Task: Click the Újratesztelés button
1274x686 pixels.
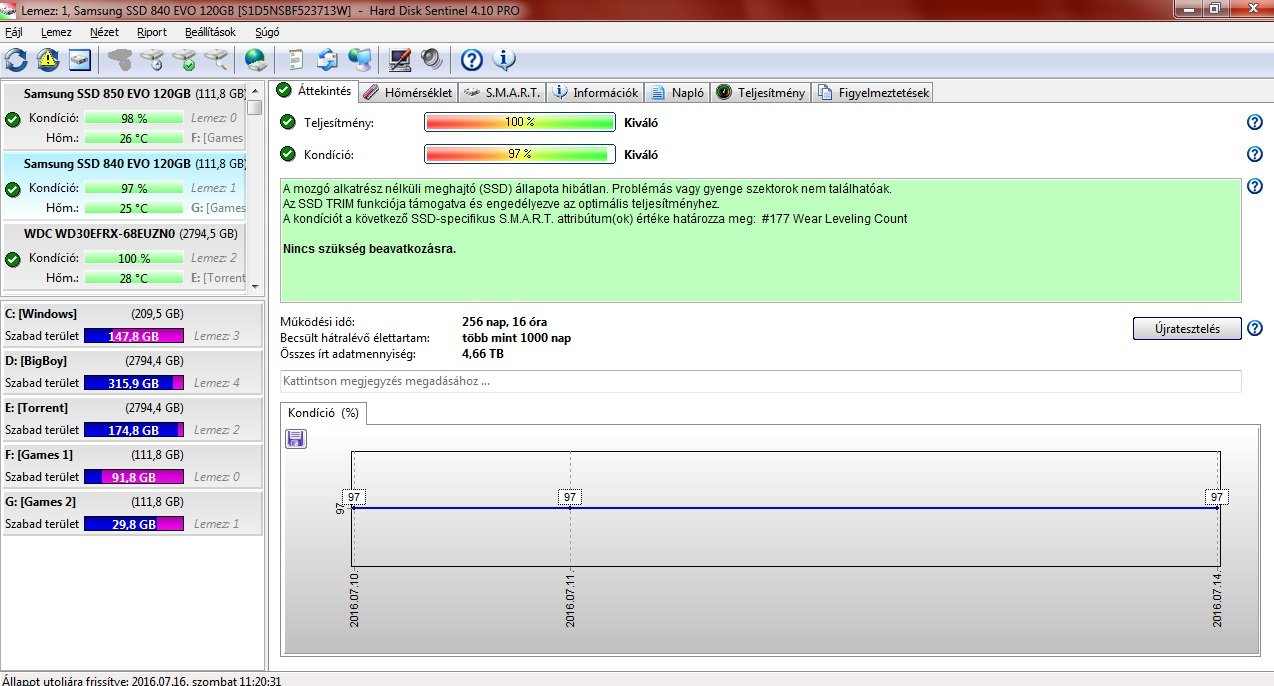Action: [1187, 328]
